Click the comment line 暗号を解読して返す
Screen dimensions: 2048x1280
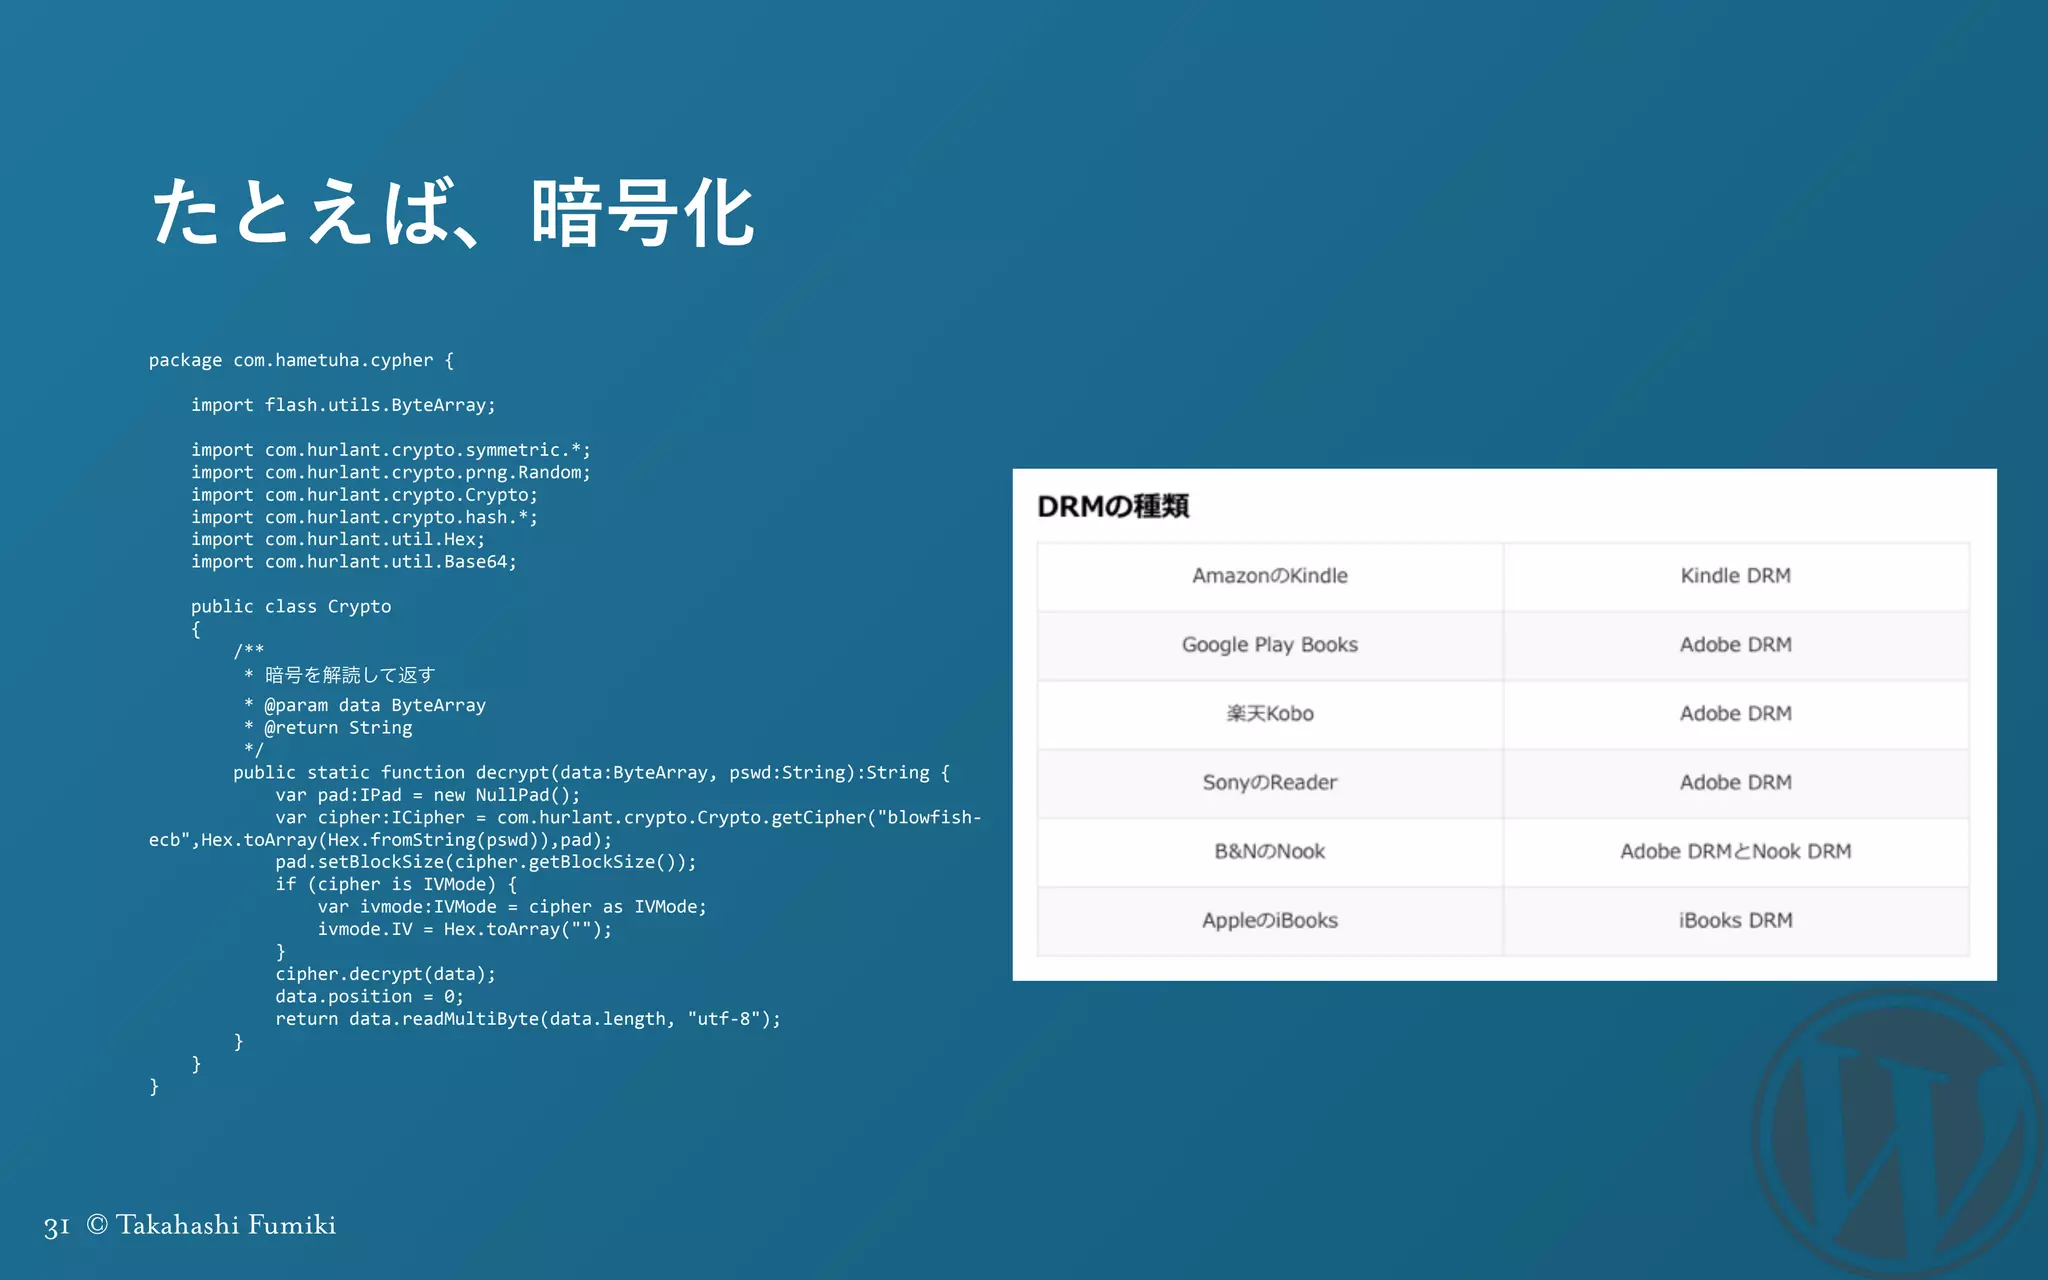pyautogui.click(x=339, y=675)
